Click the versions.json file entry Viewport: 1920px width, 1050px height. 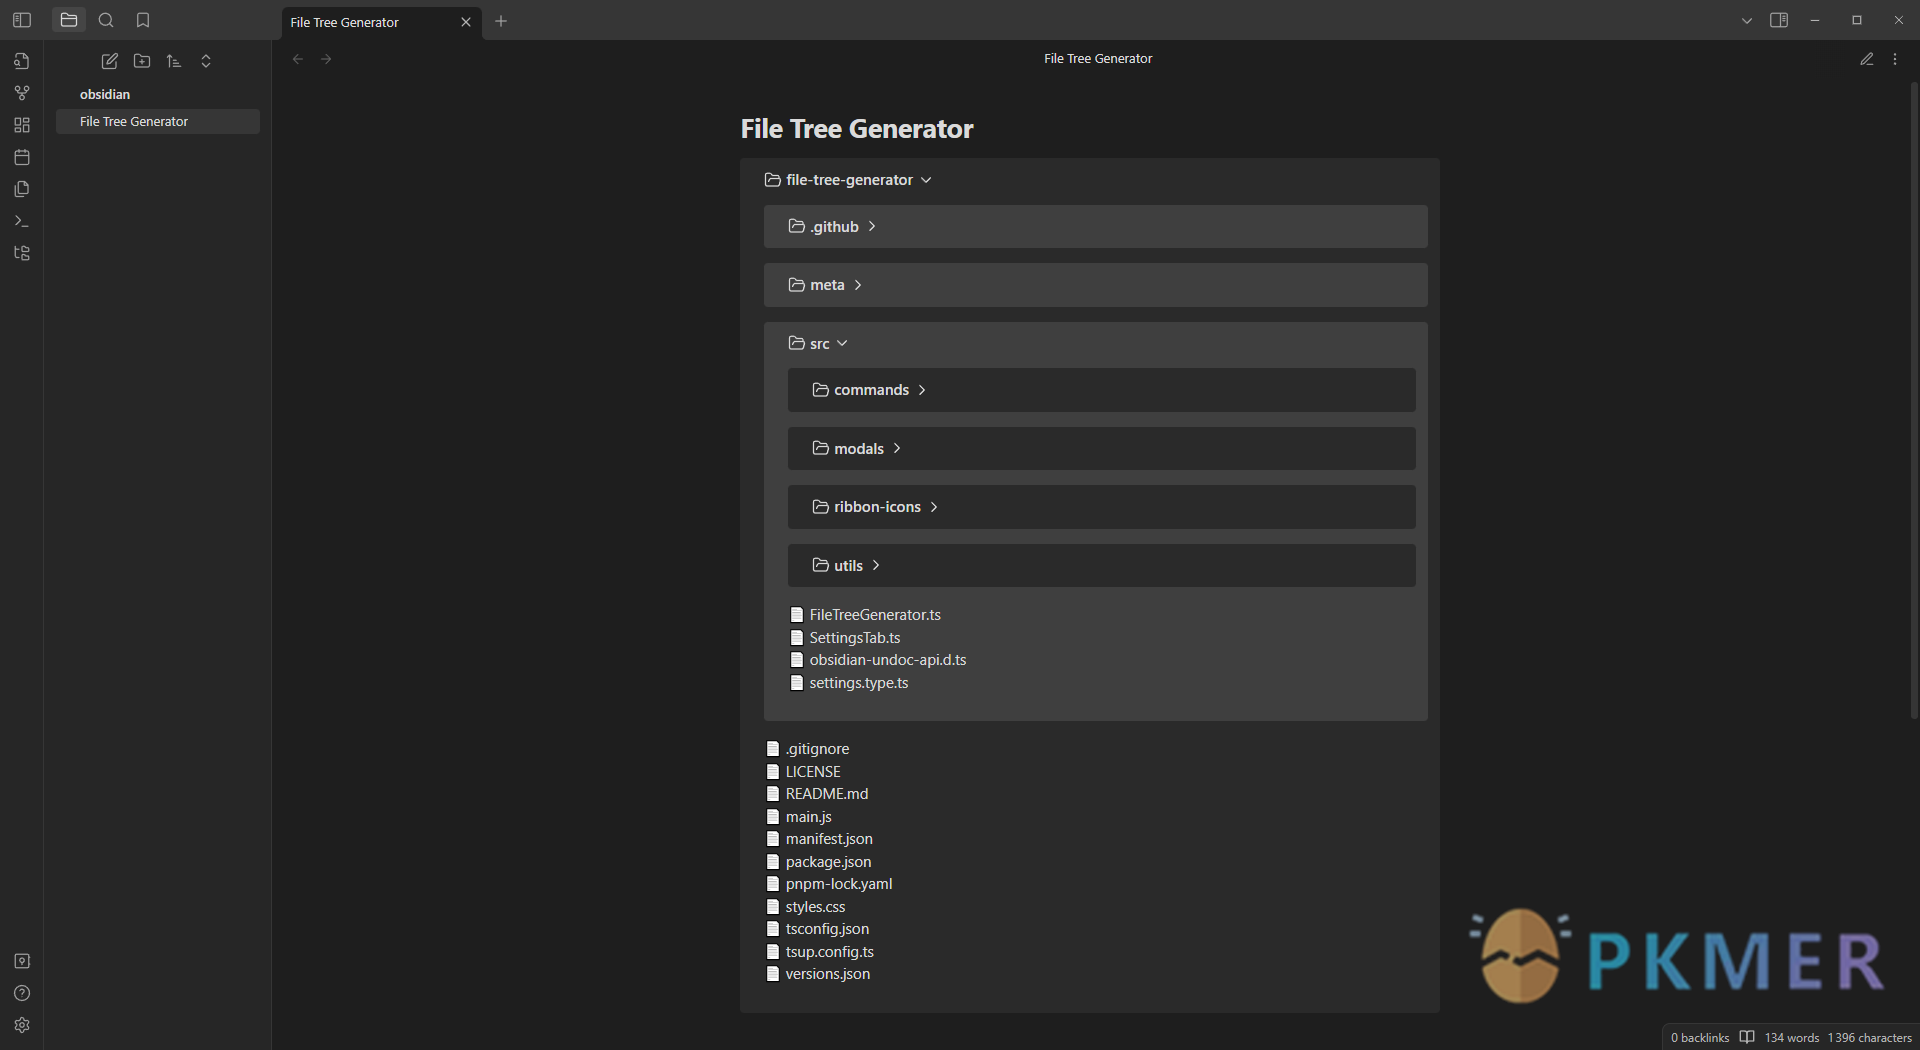pyautogui.click(x=818, y=974)
